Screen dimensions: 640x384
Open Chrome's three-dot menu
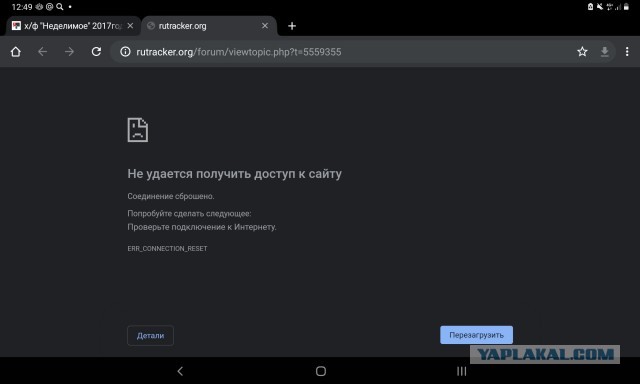click(627, 52)
